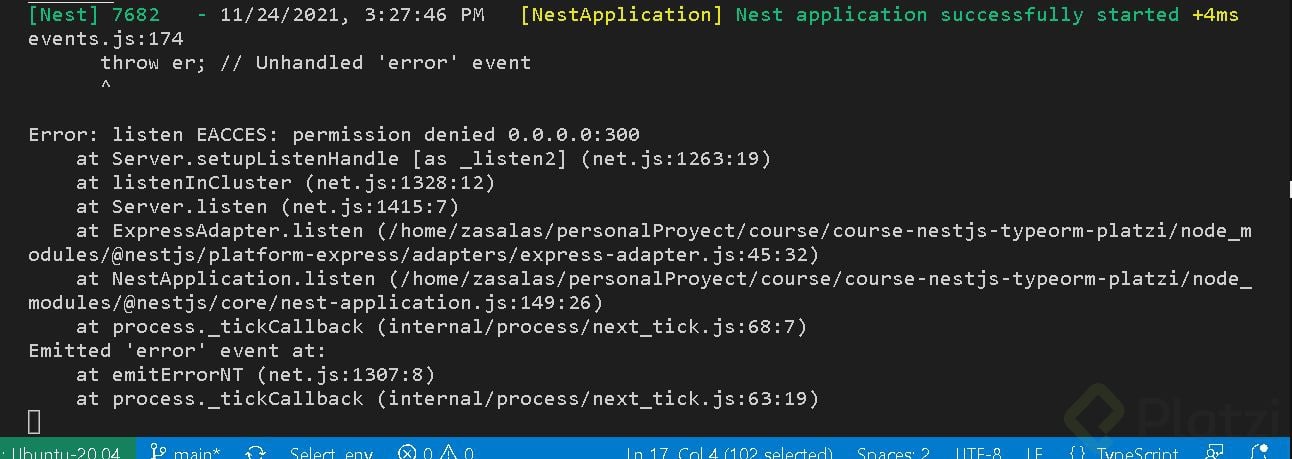
Task: Click the curly braces icon before TypeScript
Action: click(x=1078, y=453)
